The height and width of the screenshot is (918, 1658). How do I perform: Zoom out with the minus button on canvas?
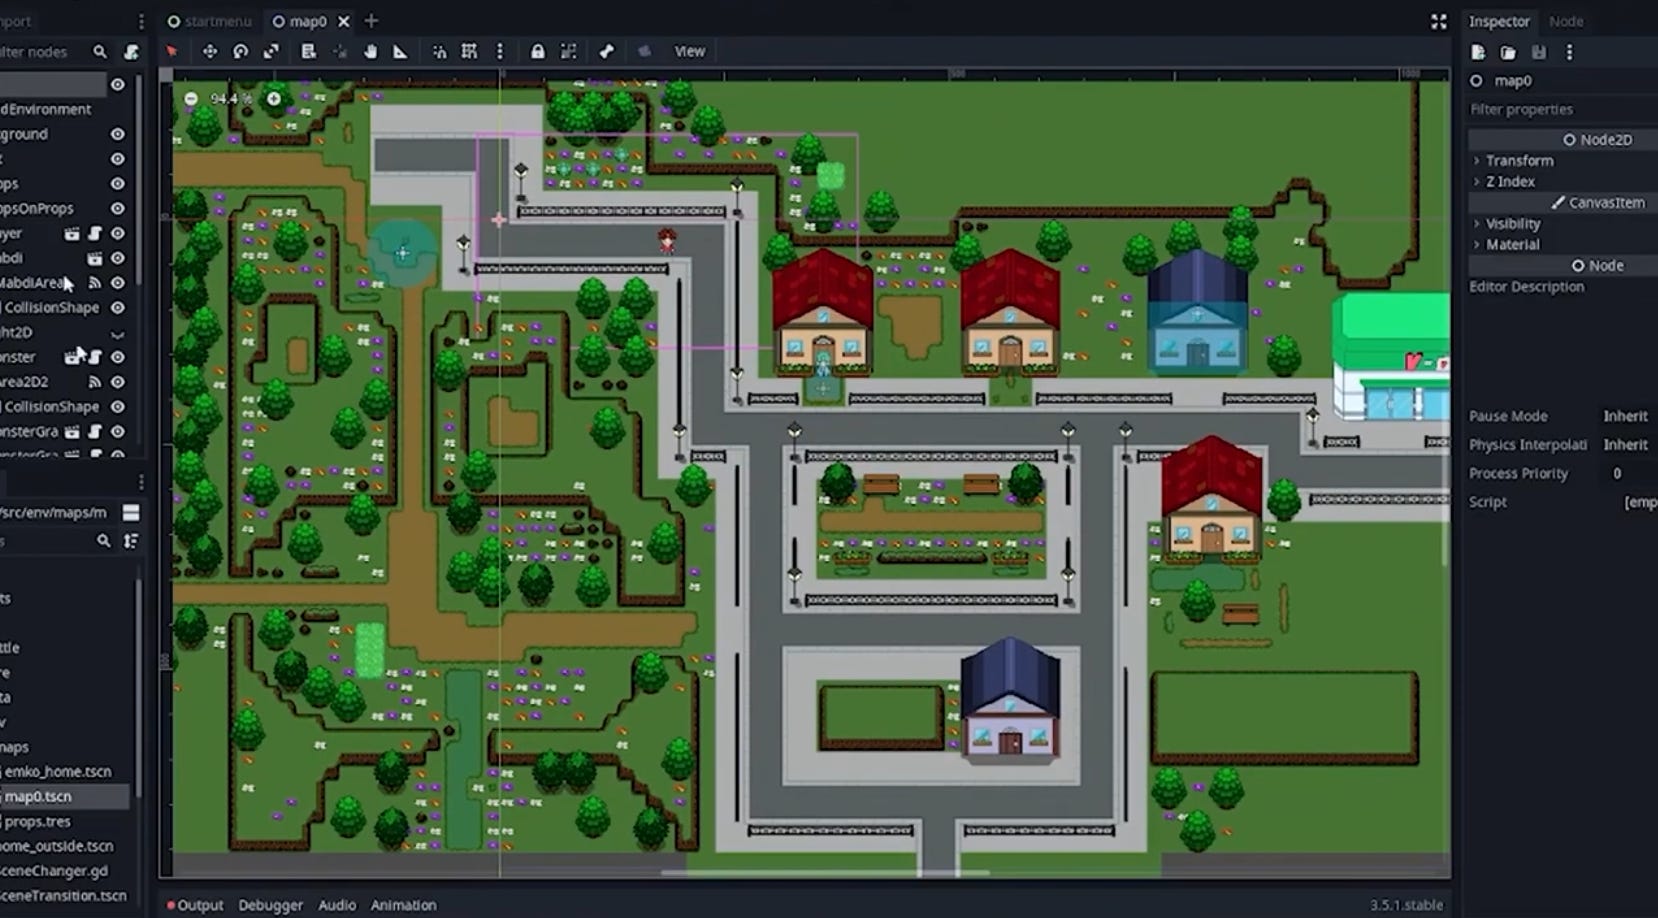pyautogui.click(x=191, y=98)
